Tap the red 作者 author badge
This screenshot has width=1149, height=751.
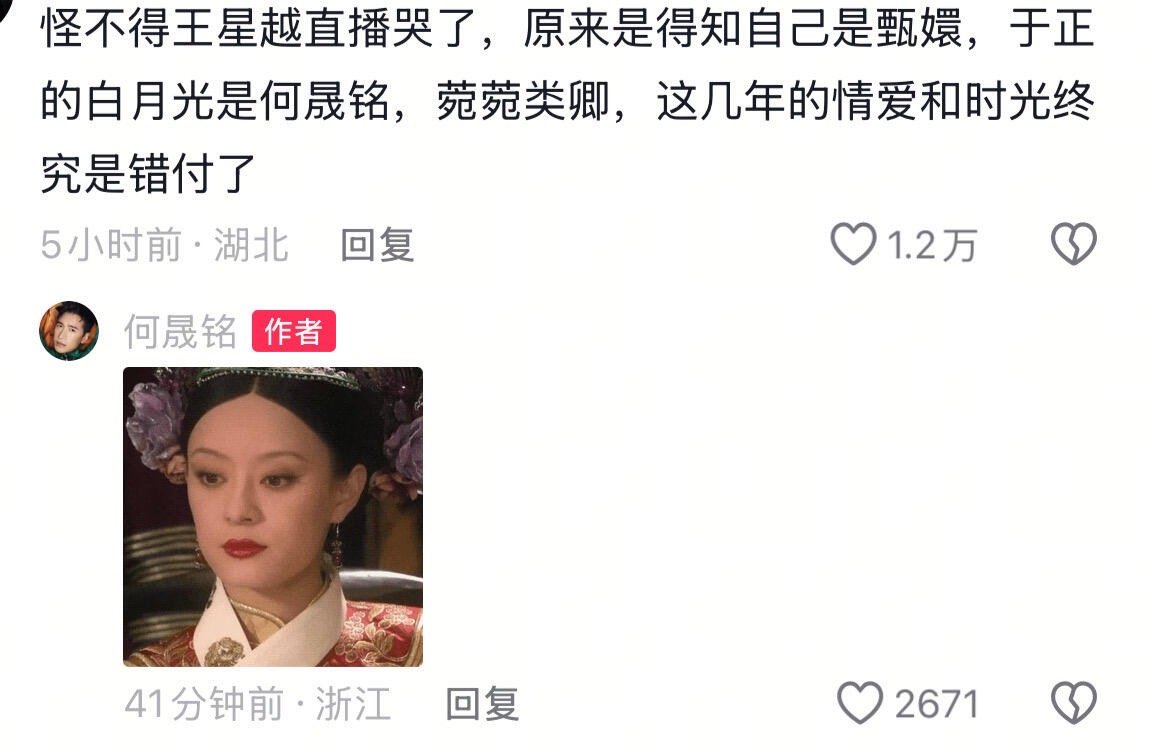[x=294, y=331]
